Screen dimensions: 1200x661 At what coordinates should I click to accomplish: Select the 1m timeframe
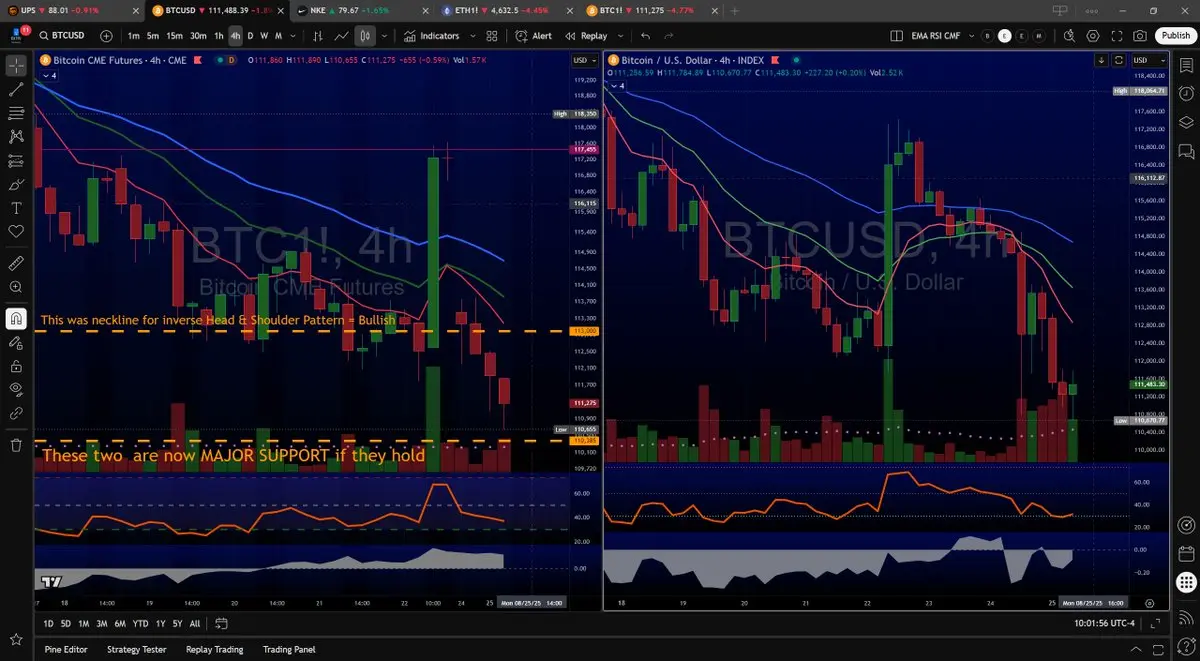pyautogui.click(x=133, y=36)
